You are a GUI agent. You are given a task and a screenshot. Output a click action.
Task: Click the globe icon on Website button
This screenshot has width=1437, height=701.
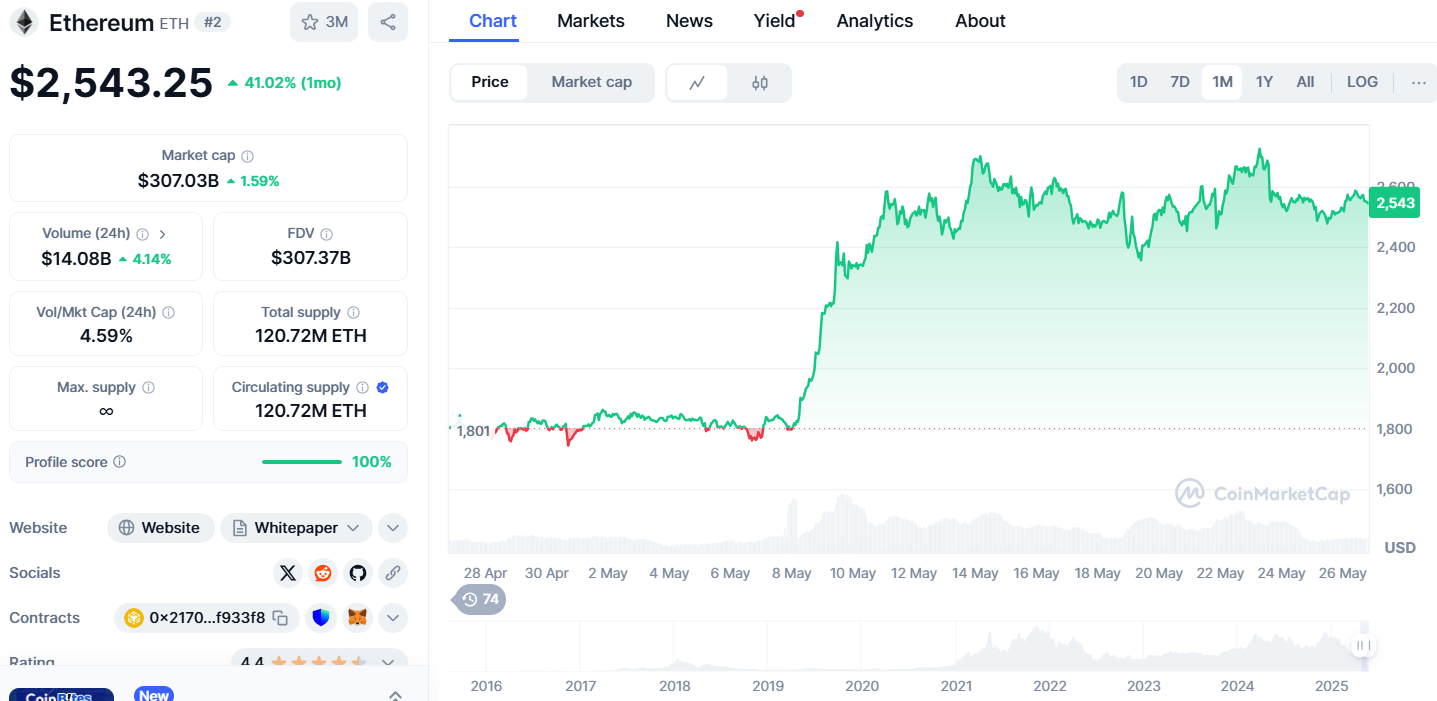pos(126,528)
